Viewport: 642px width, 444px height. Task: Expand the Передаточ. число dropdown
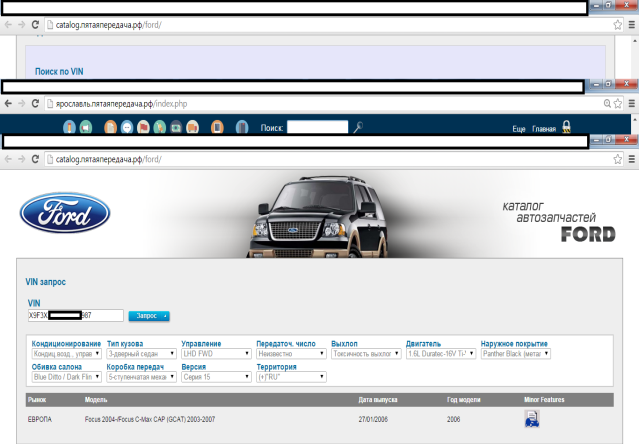pyautogui.click(x=291, y=353)
